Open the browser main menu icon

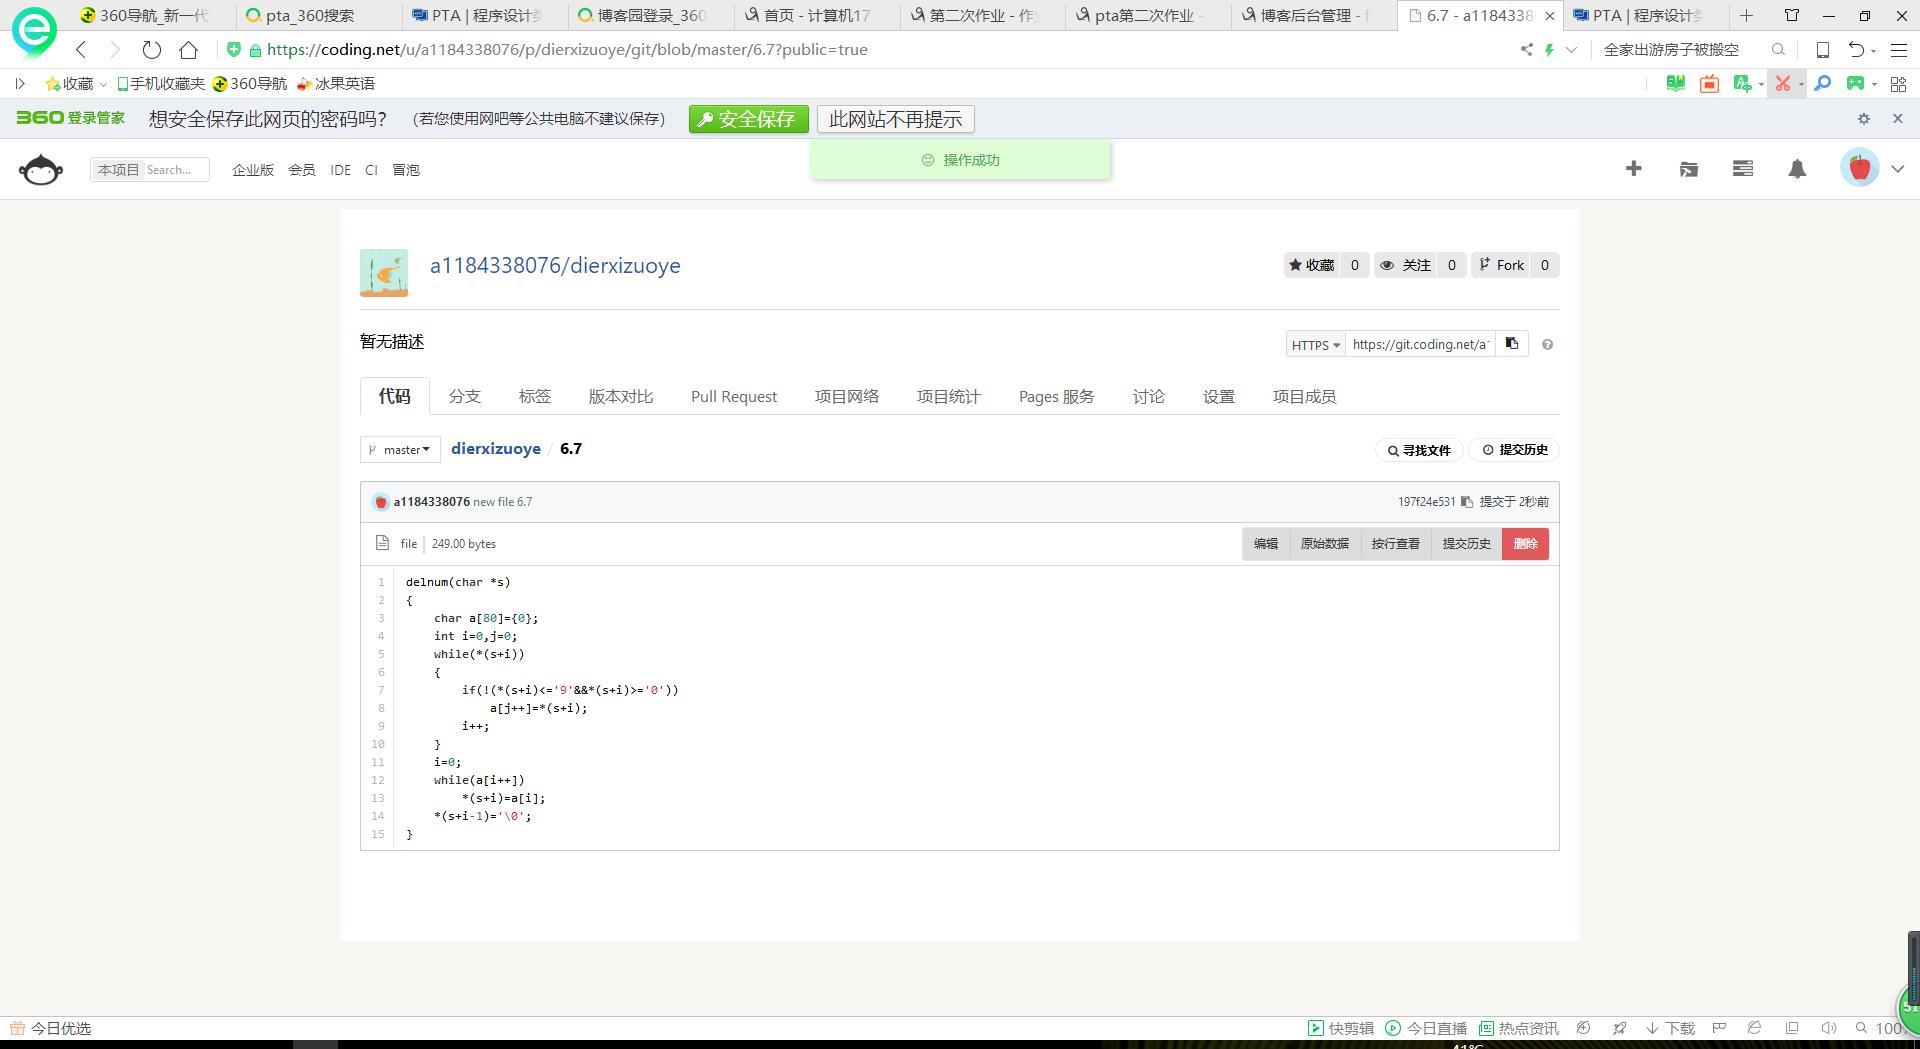coord(1898,50)
